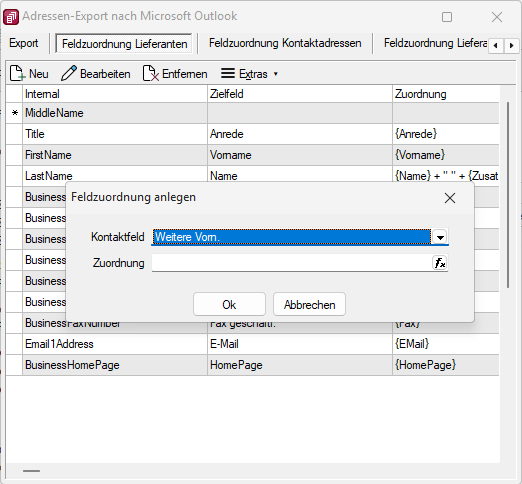Click the Adressen-Export application icon

11,17
